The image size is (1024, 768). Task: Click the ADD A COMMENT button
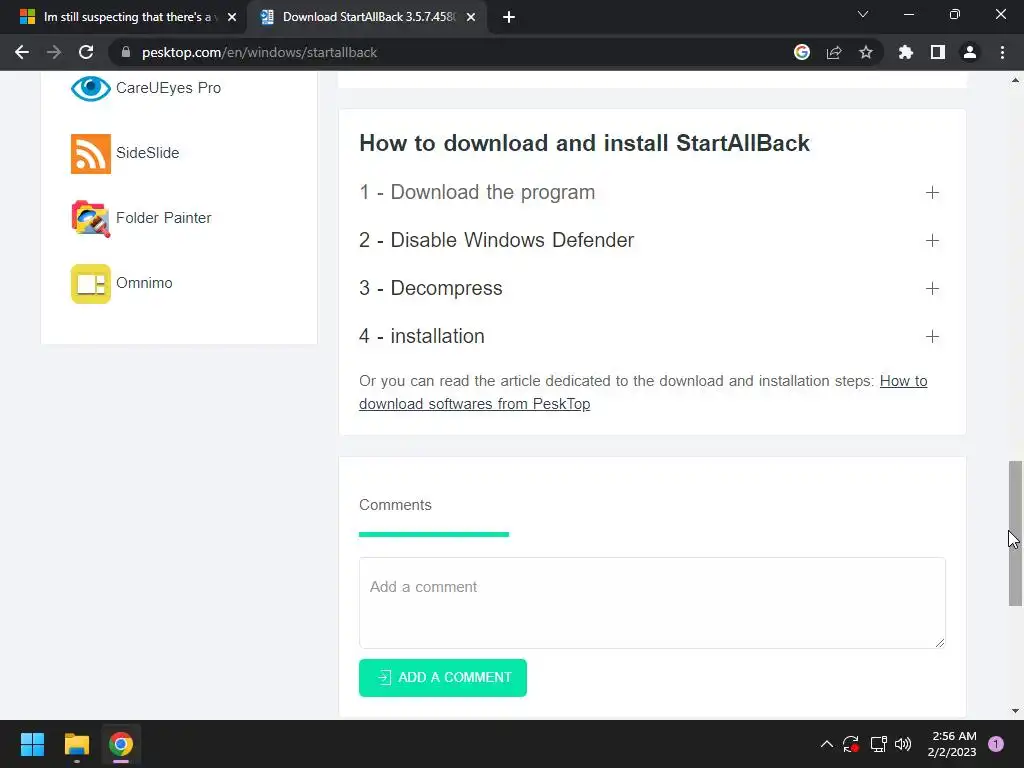coord(443,678)
